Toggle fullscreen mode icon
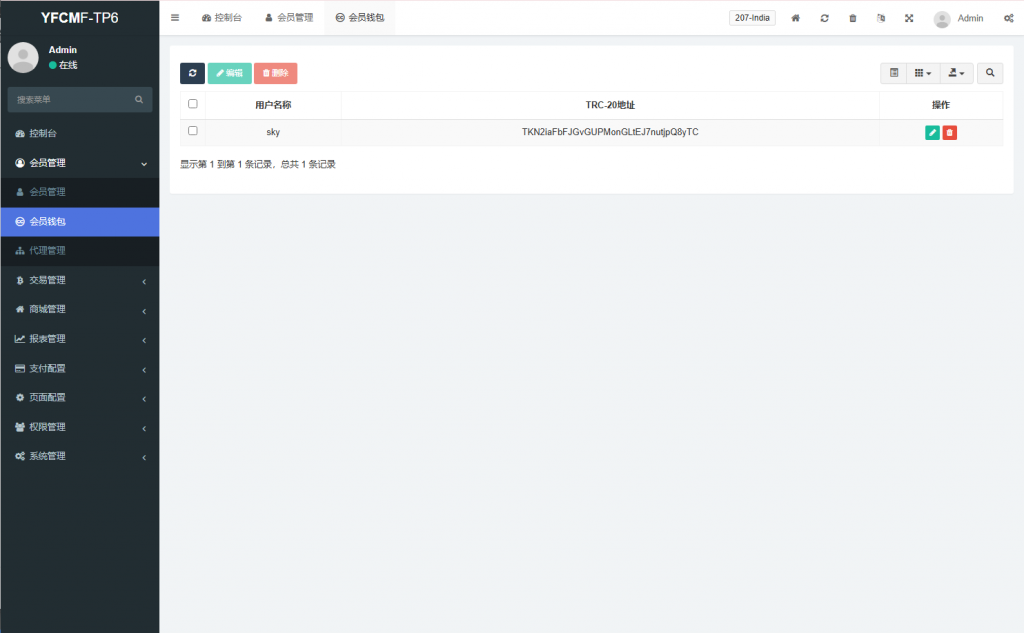This screenshot has width=1024, height=633. pos(909,18)
